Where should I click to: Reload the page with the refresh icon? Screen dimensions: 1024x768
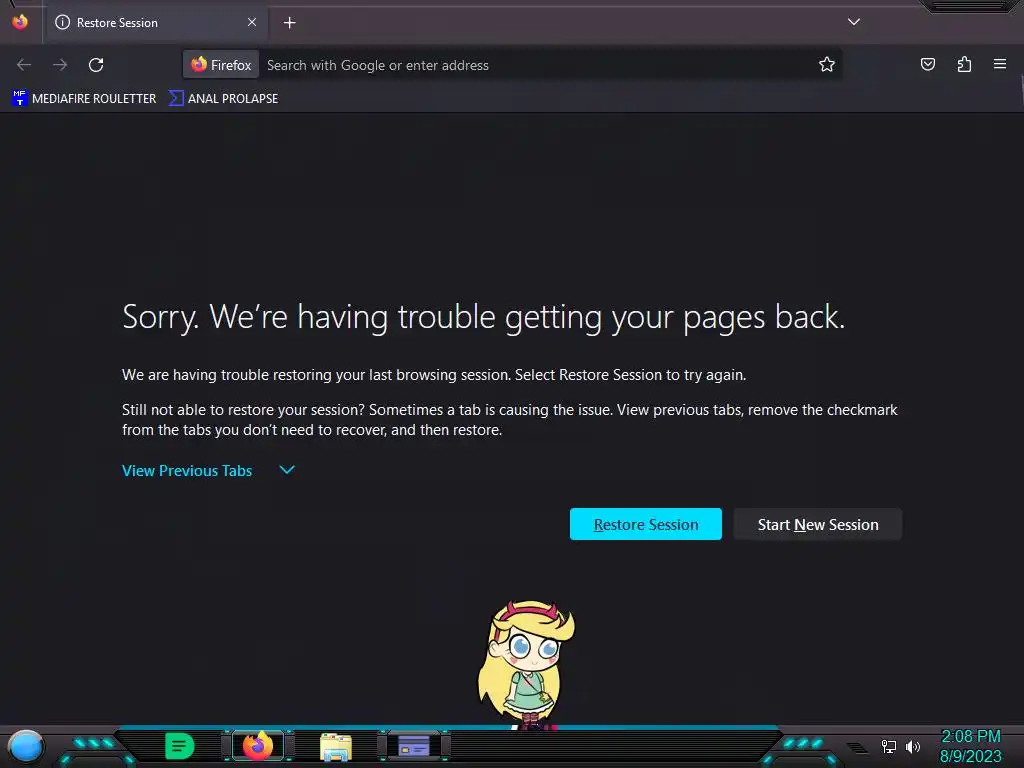coord(96,65)
